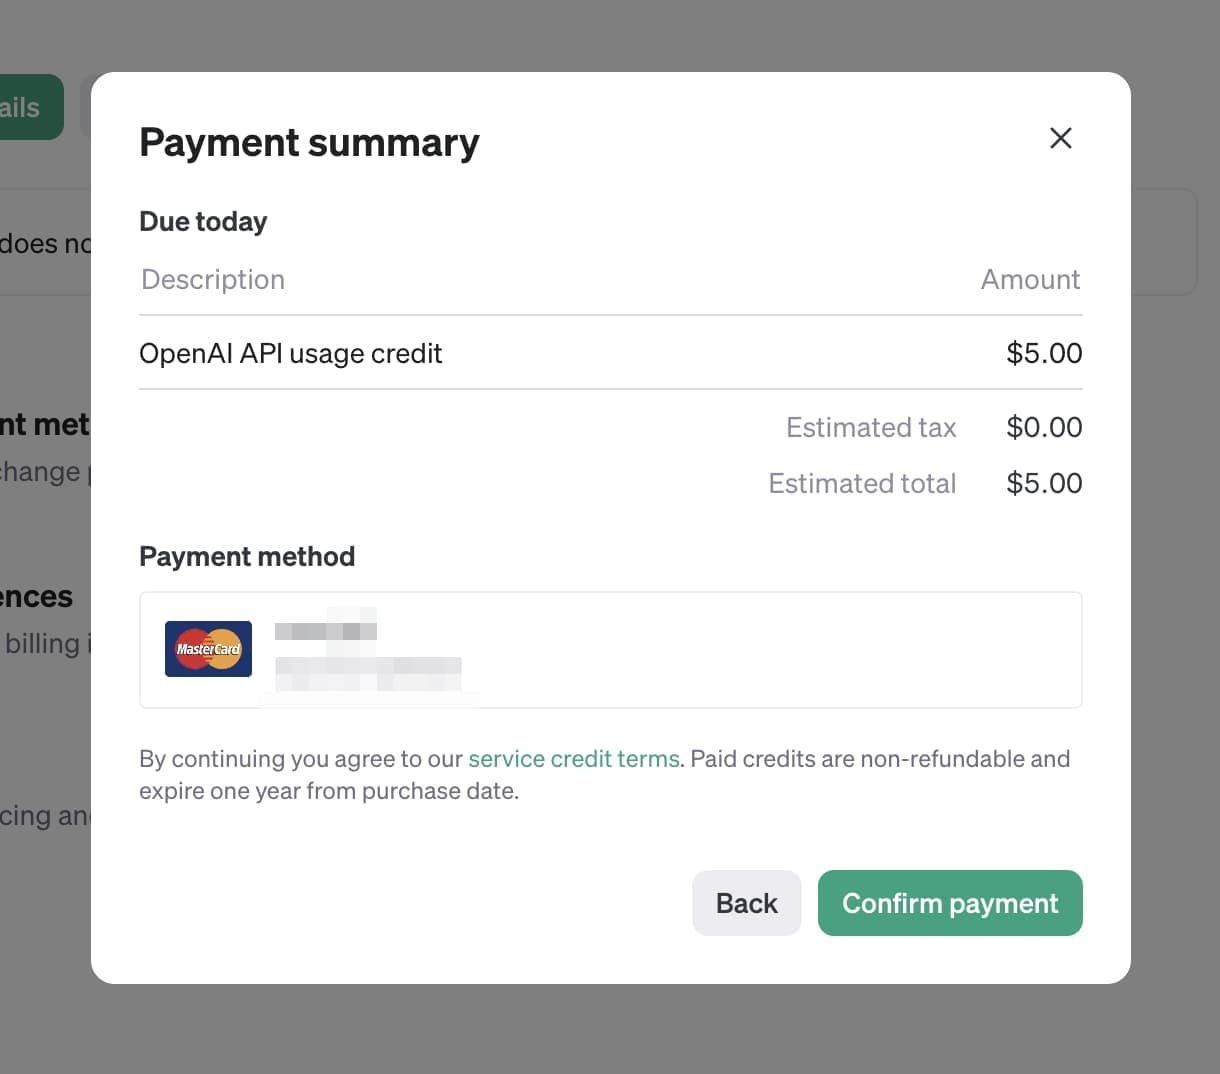Switch to the partially visible green tab
The image size is (1220, 1074).
(30, 107)
